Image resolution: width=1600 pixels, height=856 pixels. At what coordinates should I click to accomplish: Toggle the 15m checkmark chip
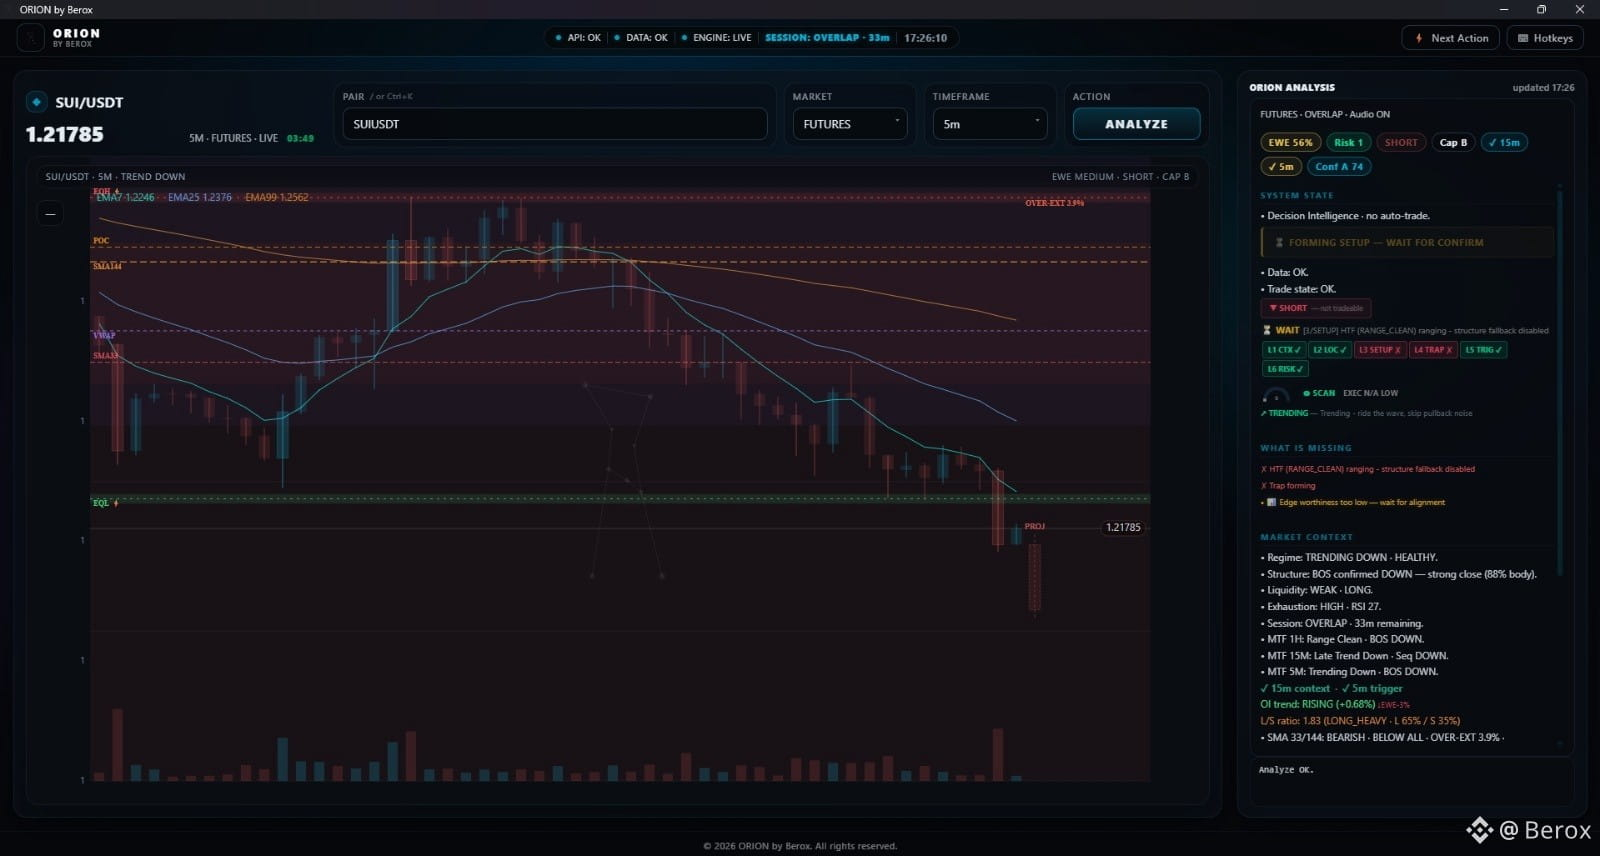point(1504,142)
